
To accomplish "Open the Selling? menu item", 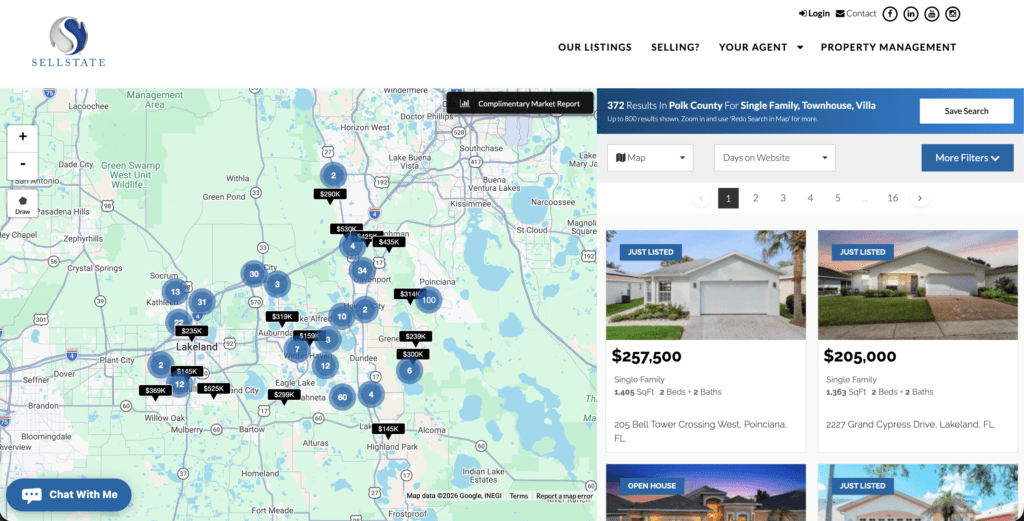I will [x=675, y=47].
